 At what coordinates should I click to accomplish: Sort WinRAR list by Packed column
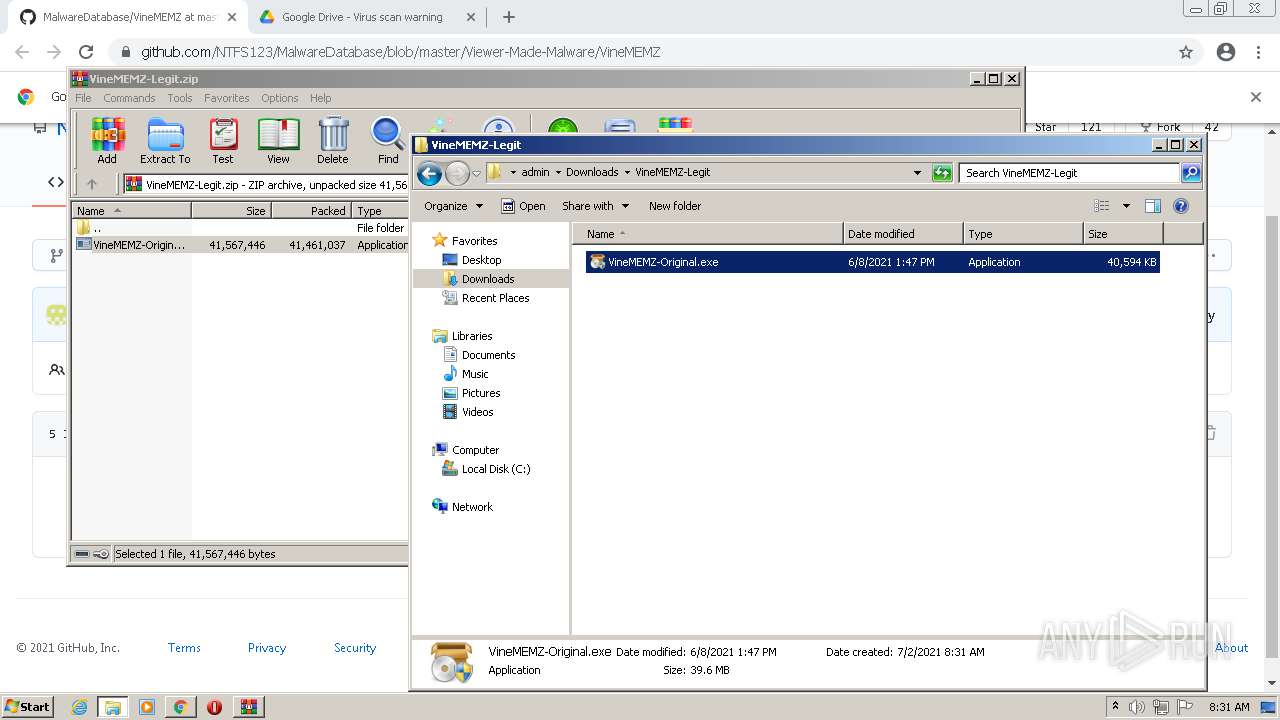click(x=311, y=211)
